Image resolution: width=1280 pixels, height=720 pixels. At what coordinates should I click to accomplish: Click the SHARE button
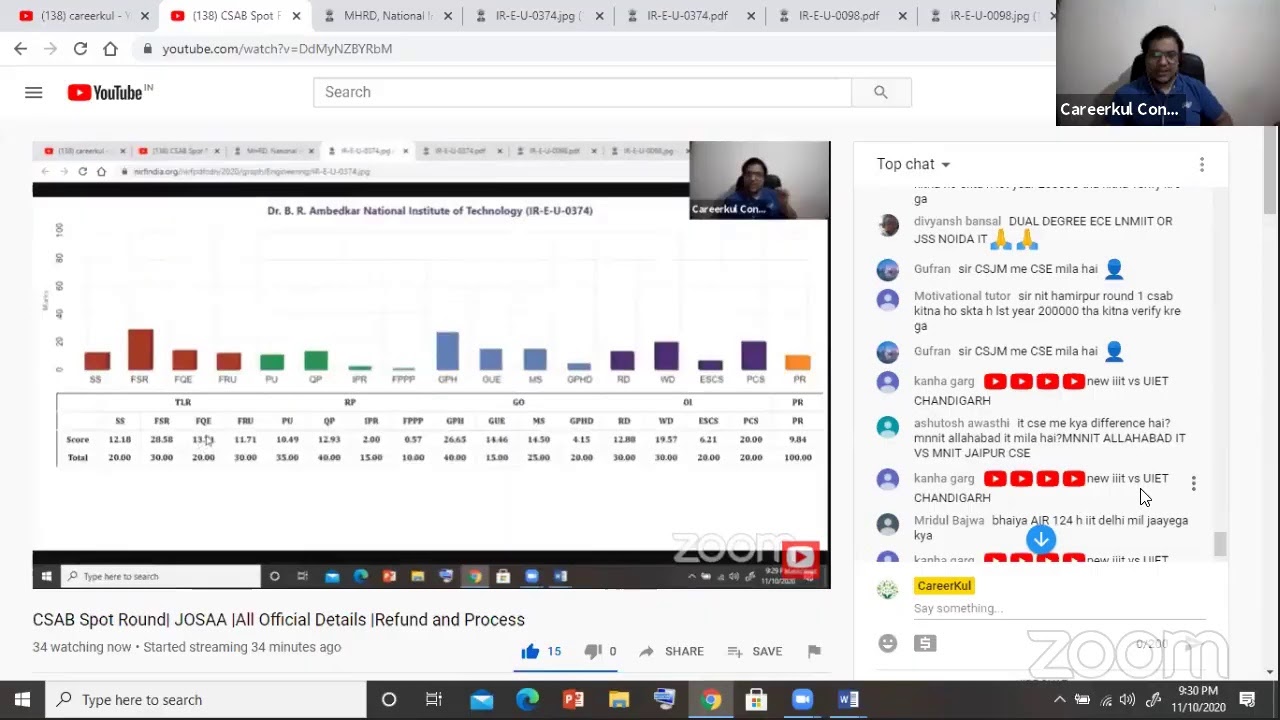[671, 651]
